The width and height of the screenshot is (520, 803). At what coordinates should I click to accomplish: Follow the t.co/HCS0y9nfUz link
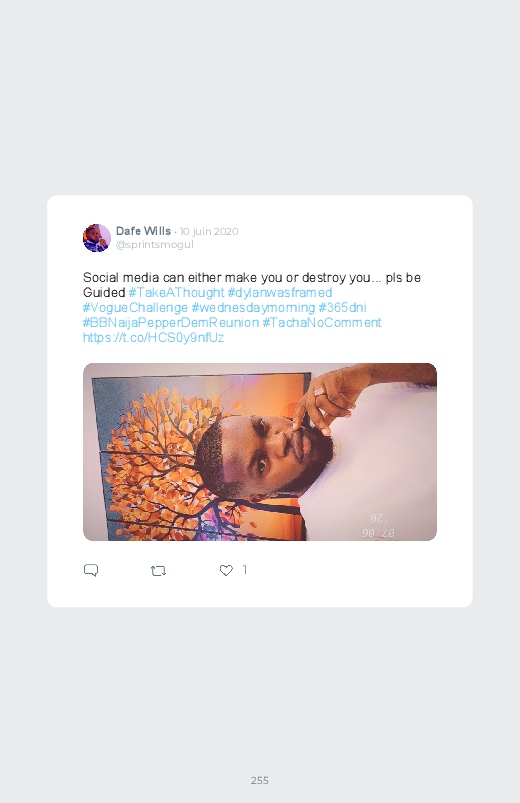click(153, 337)
